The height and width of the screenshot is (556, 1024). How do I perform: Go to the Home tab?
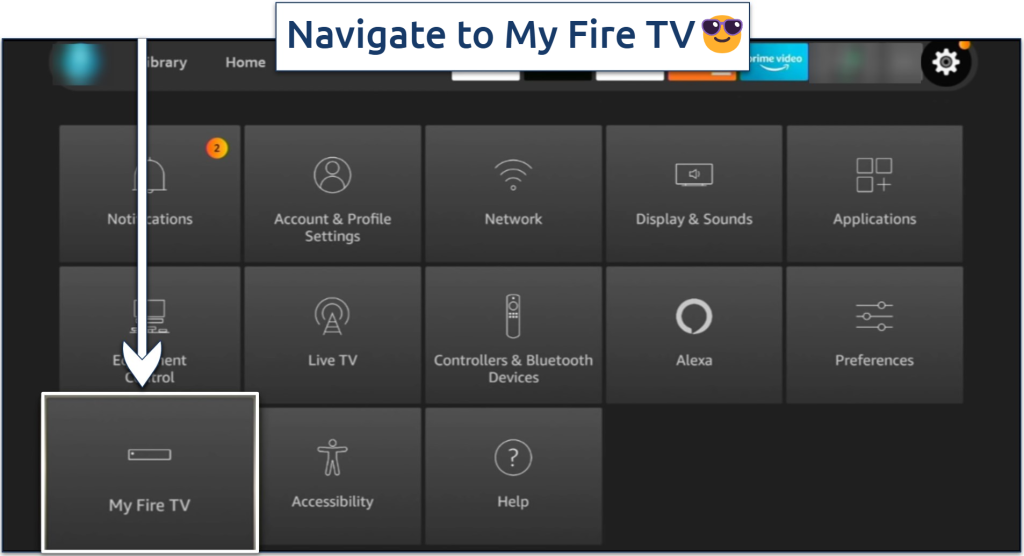pyautogui.click(x=246, y=63)
